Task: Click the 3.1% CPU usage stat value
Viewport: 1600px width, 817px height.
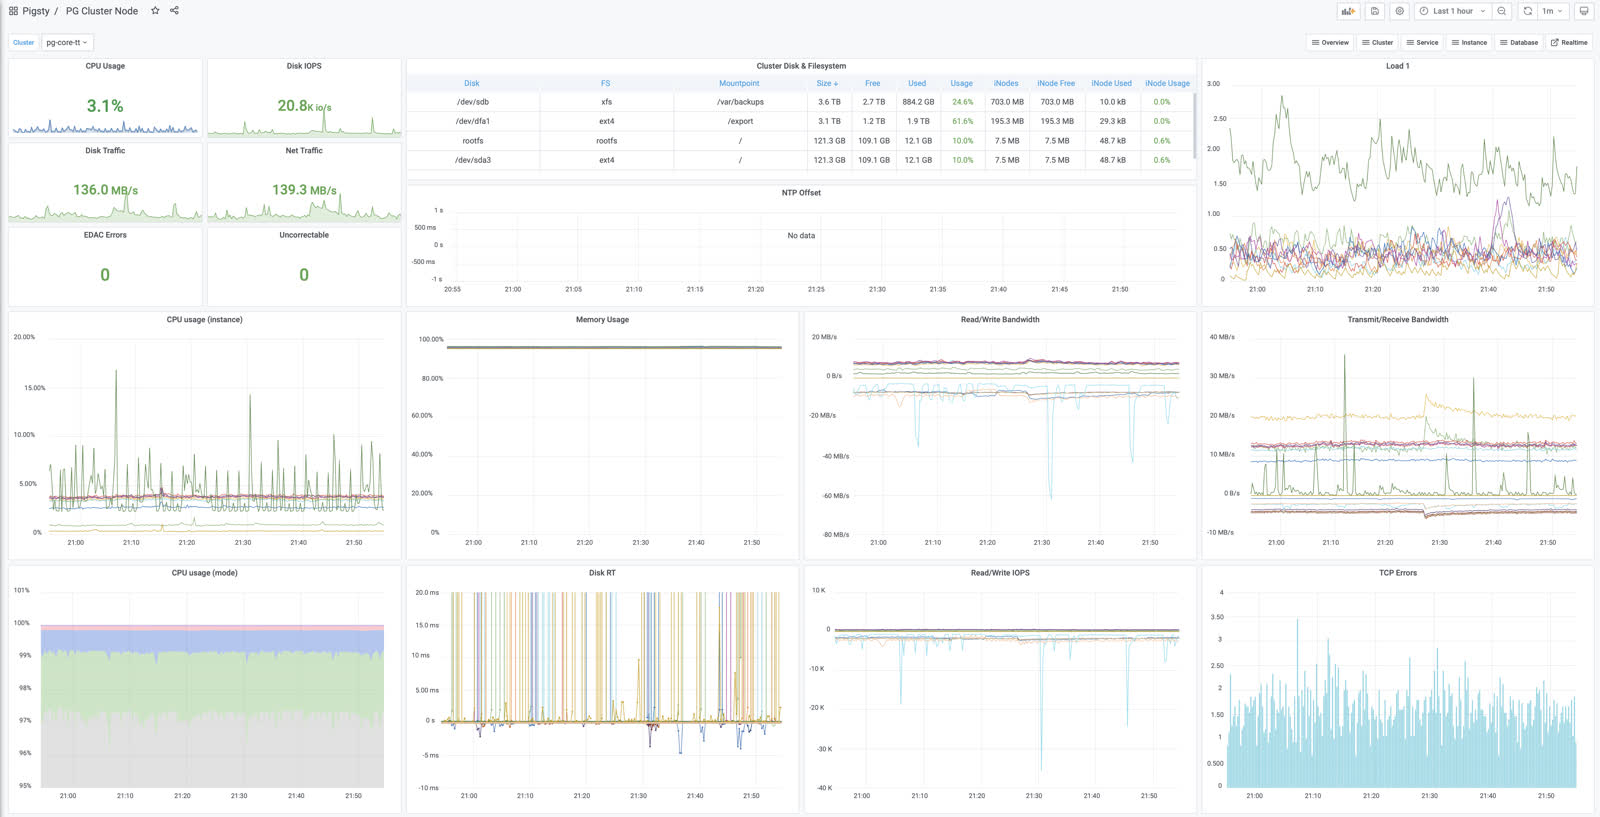Action: click(105, 106)
